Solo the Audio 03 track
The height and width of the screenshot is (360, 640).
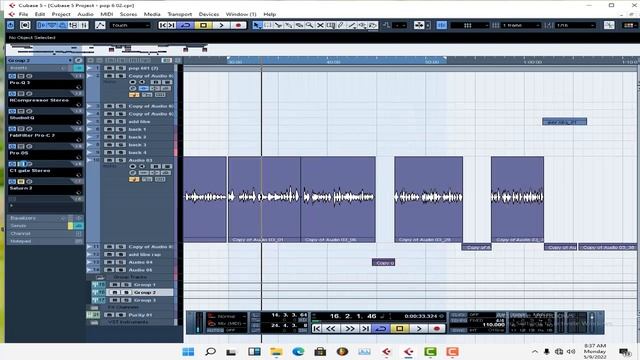(x=120, y=160)
